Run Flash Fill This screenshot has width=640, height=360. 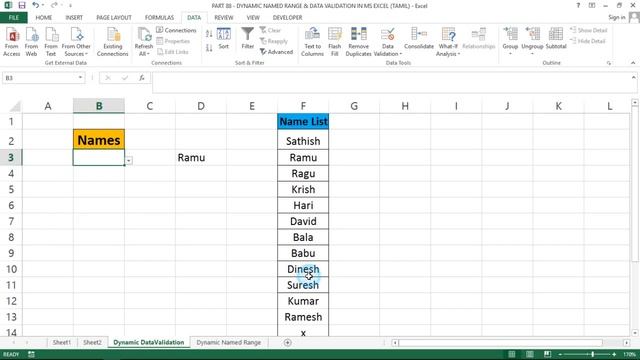pyautogui.click(x=335, y=42)
